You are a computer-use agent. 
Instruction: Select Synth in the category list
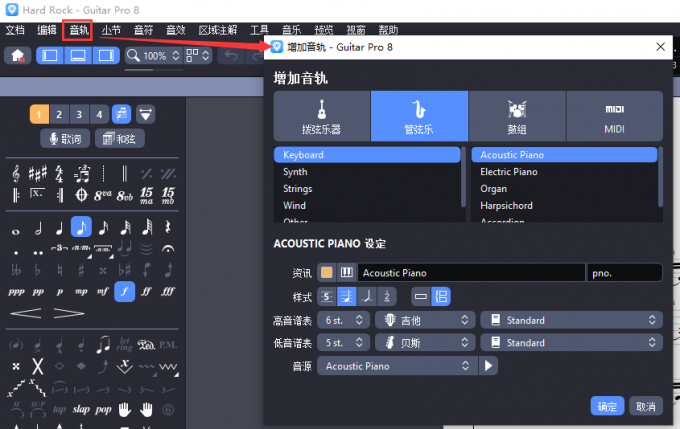[367, 172]
